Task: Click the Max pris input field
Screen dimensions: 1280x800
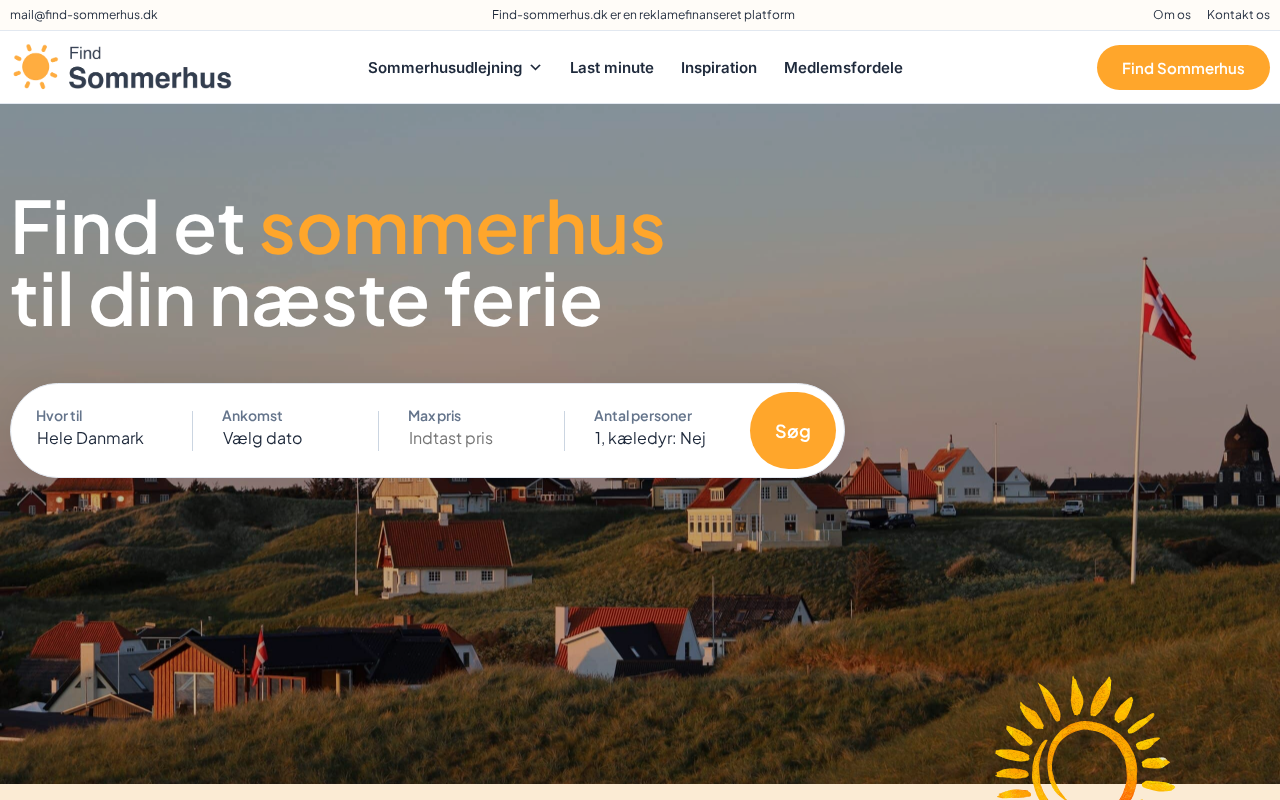Action: point(473,438)
